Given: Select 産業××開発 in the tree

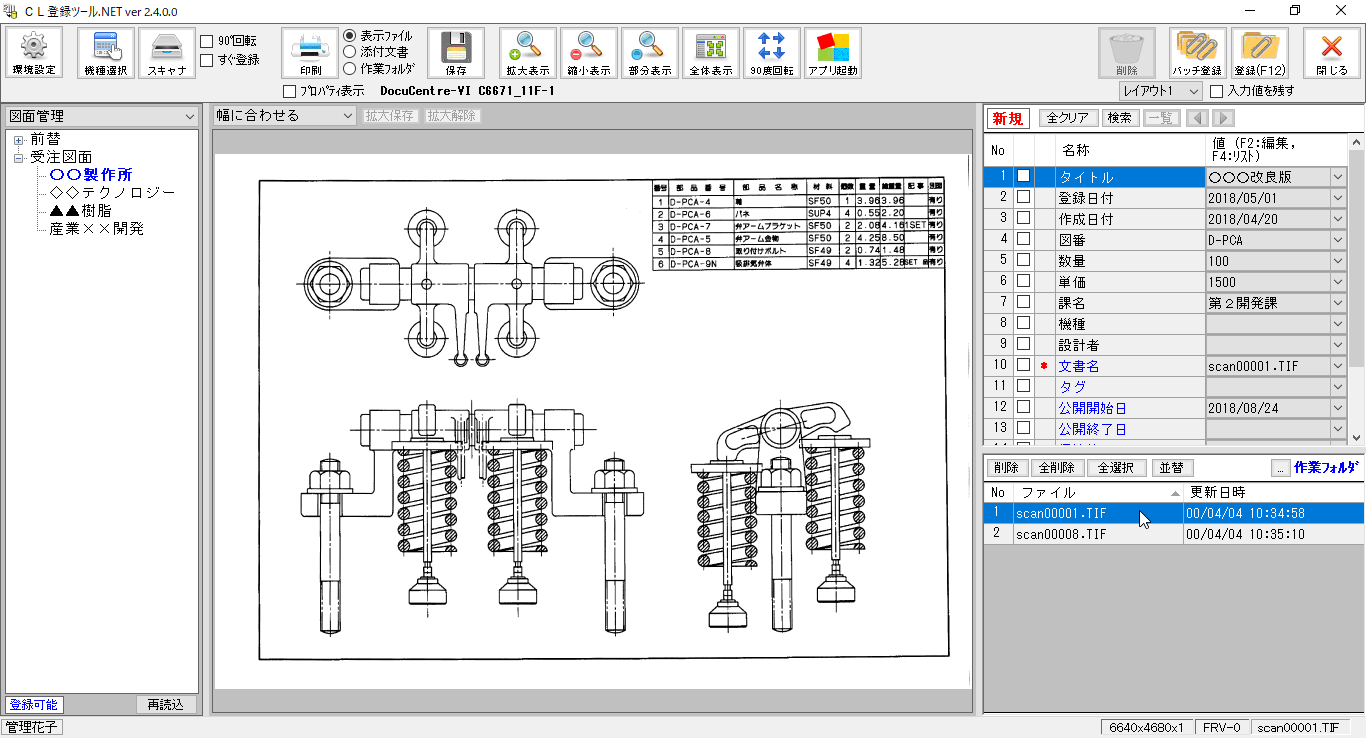Looking at the screenshot, I should [x=96, y=229].
